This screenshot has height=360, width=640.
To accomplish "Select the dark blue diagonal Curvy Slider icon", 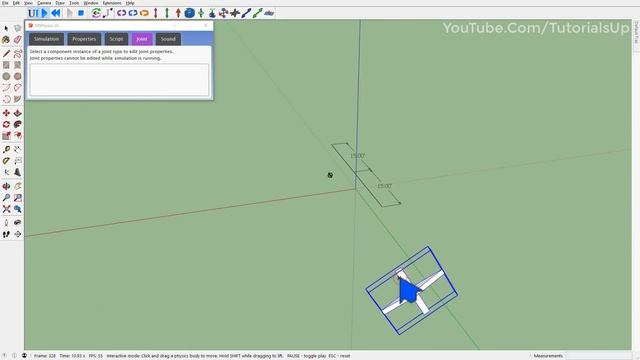I will click(246, 13).
